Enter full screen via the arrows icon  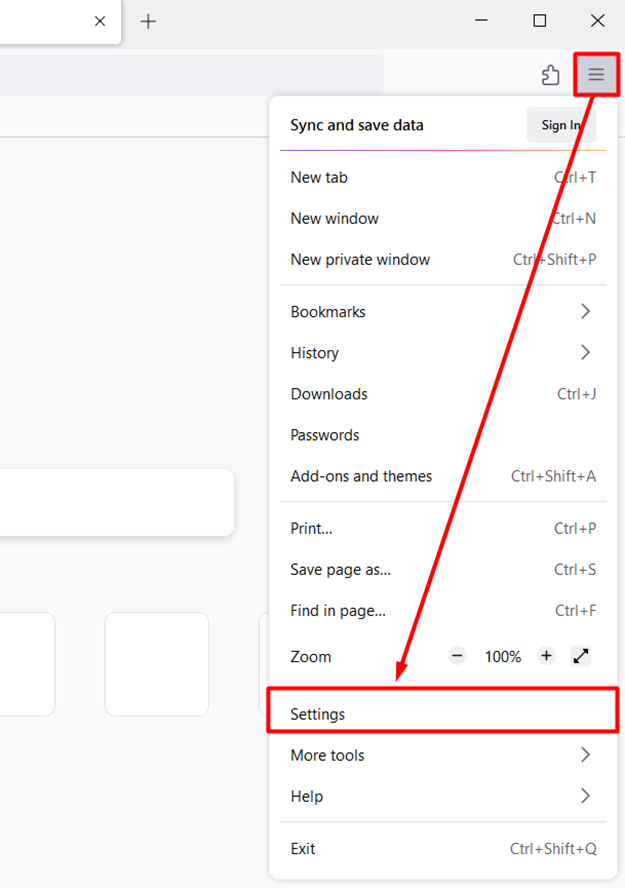pos(581,656)
